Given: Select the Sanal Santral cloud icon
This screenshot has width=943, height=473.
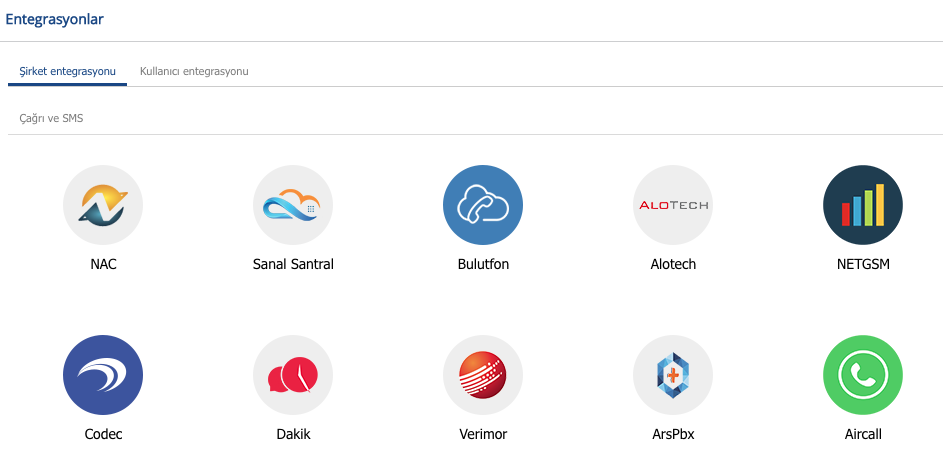Looking at the screenshot, I should click(x=293, y=205).
